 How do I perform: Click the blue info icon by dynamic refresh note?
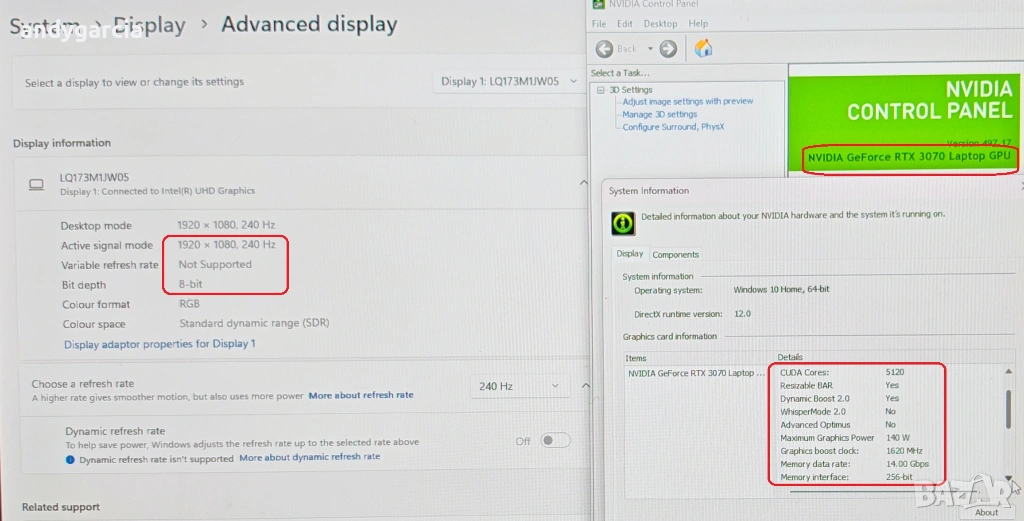tap(70, 458)
